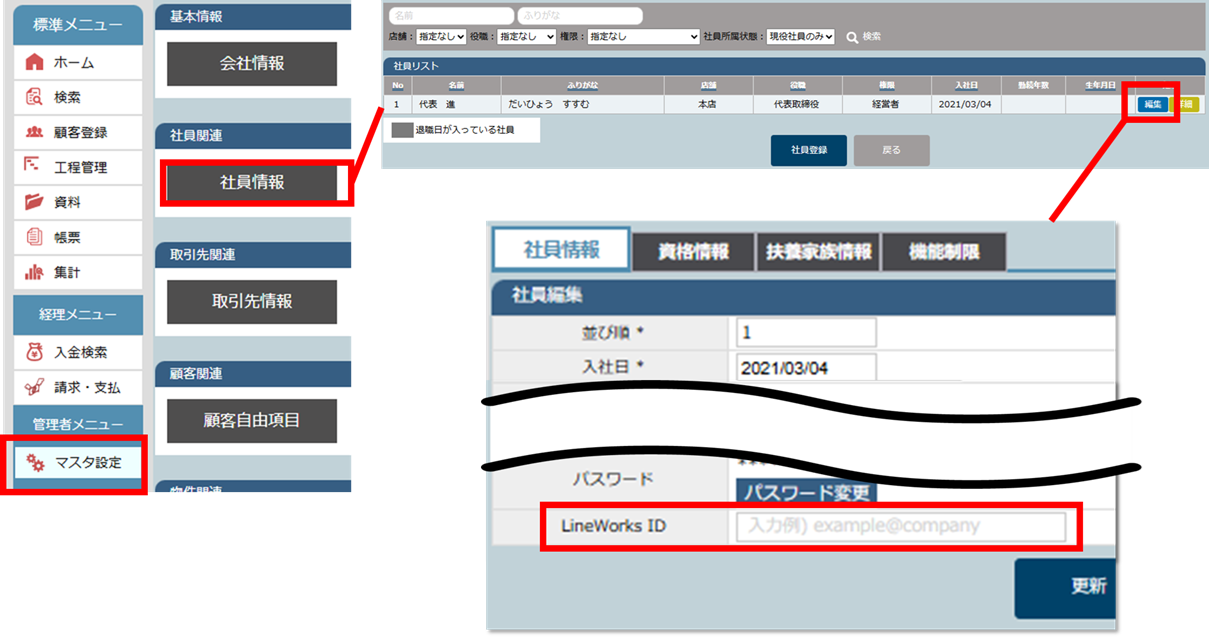The image size is (1209, 638).
Task: Open 請求・支払 billing icon
Action: (34, 387)
